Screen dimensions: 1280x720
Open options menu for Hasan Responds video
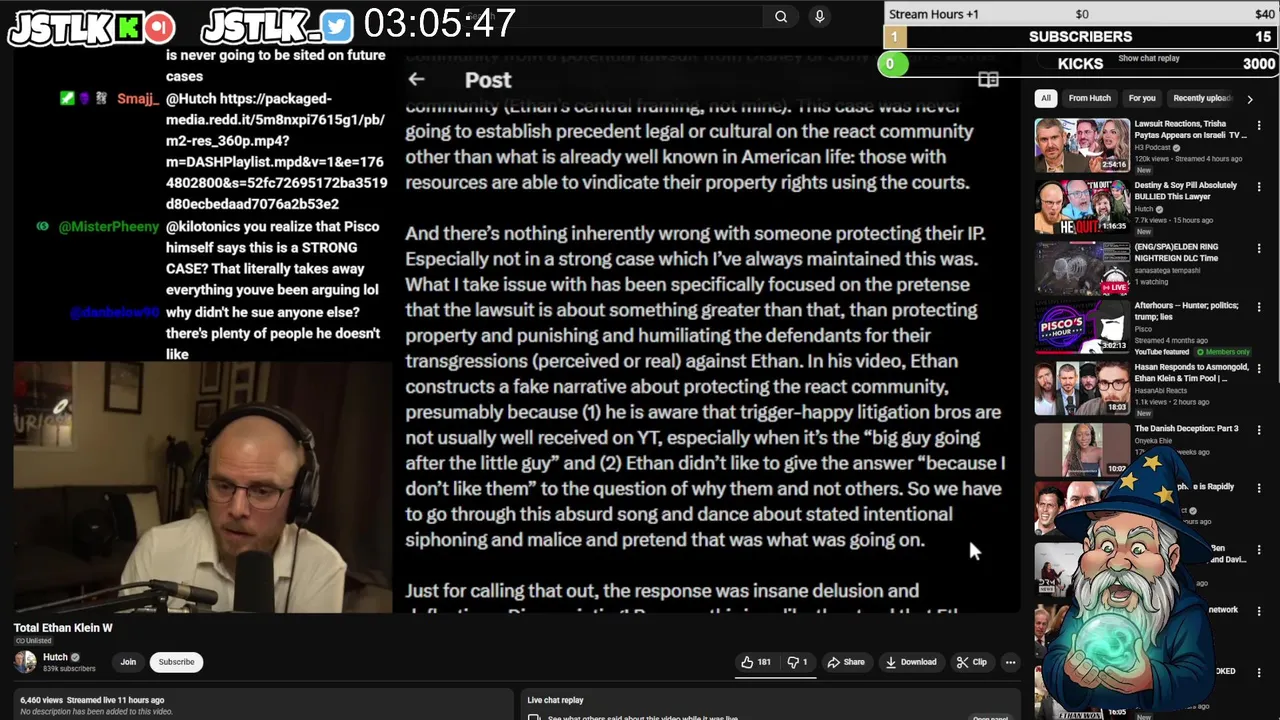tap(1259, 369)
